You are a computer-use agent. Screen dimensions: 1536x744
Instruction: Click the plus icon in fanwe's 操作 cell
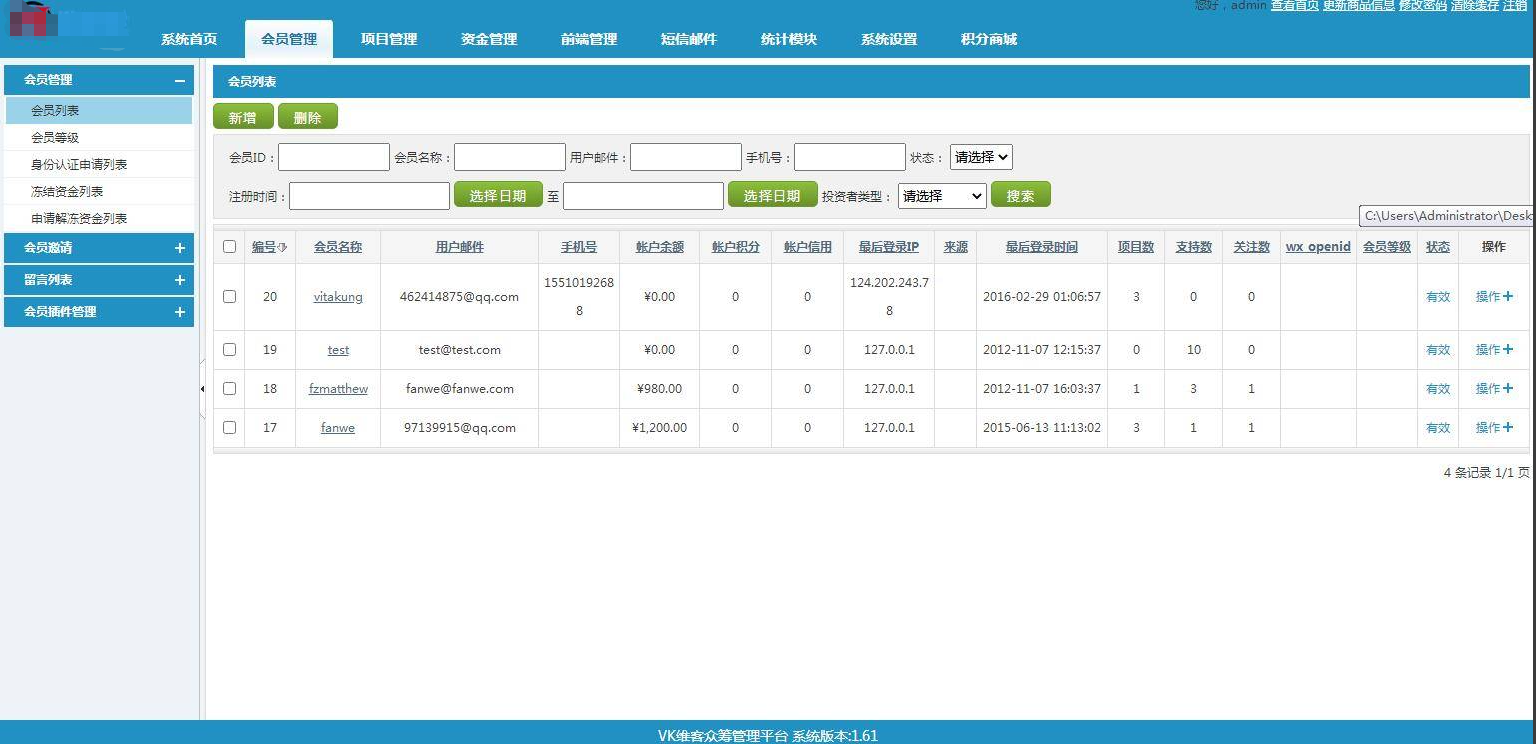(1508, 427)
